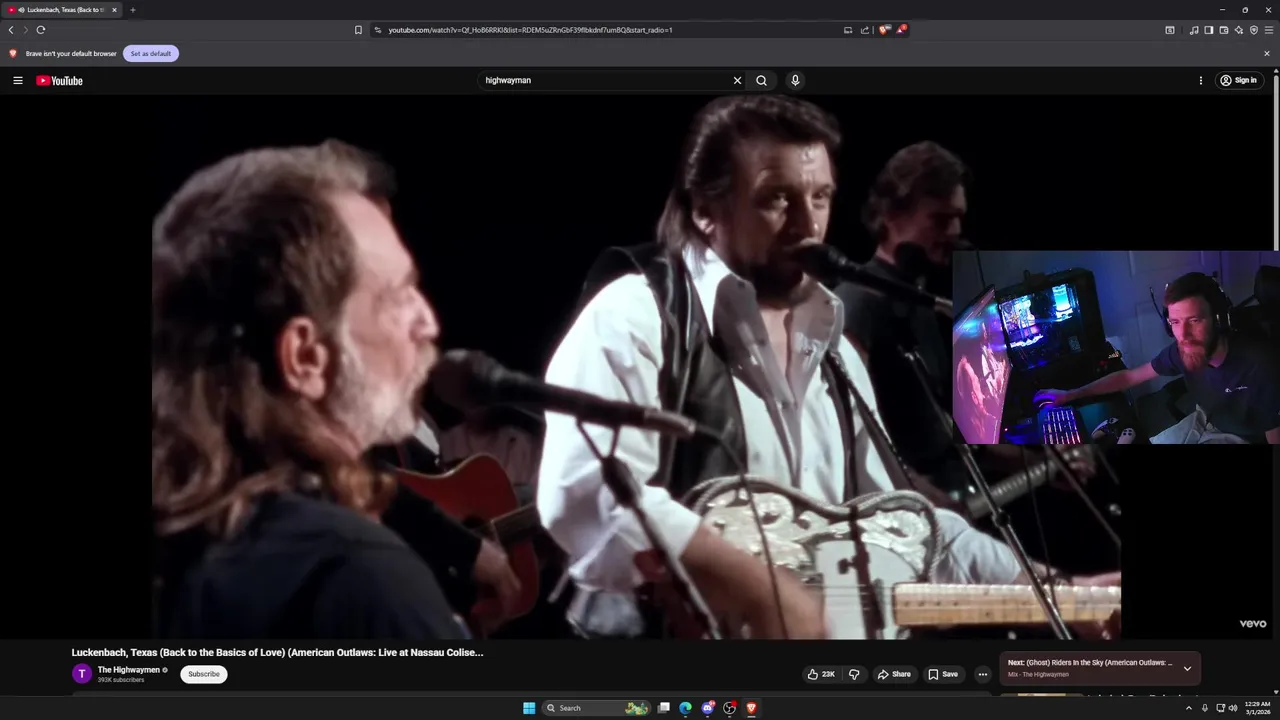Expand the Next: Ghost Riders playlist panel
This screenshot has height=720, width=1280.
click(x=1187, y=668)
